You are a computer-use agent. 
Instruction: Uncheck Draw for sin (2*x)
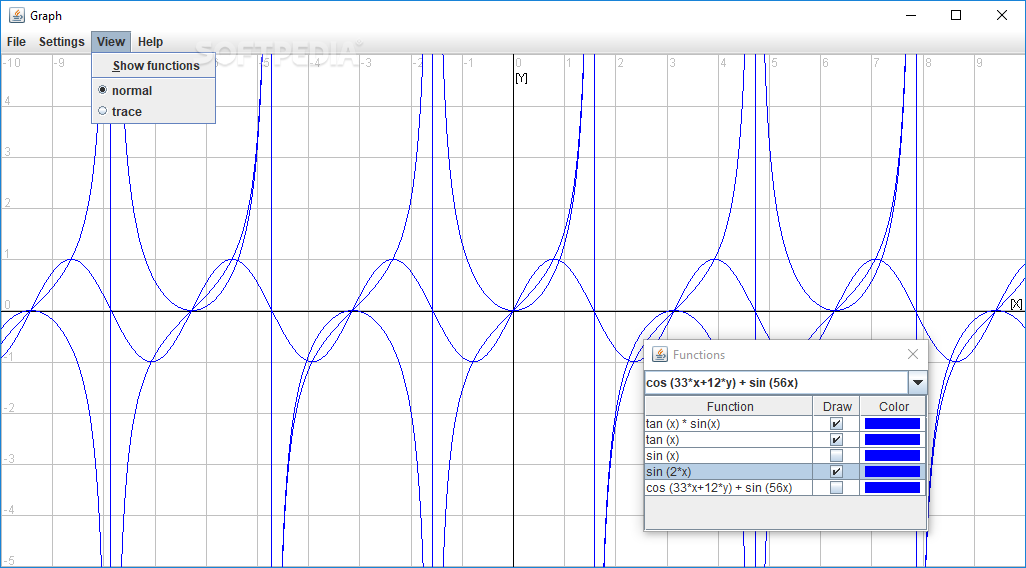click(836, 472)
